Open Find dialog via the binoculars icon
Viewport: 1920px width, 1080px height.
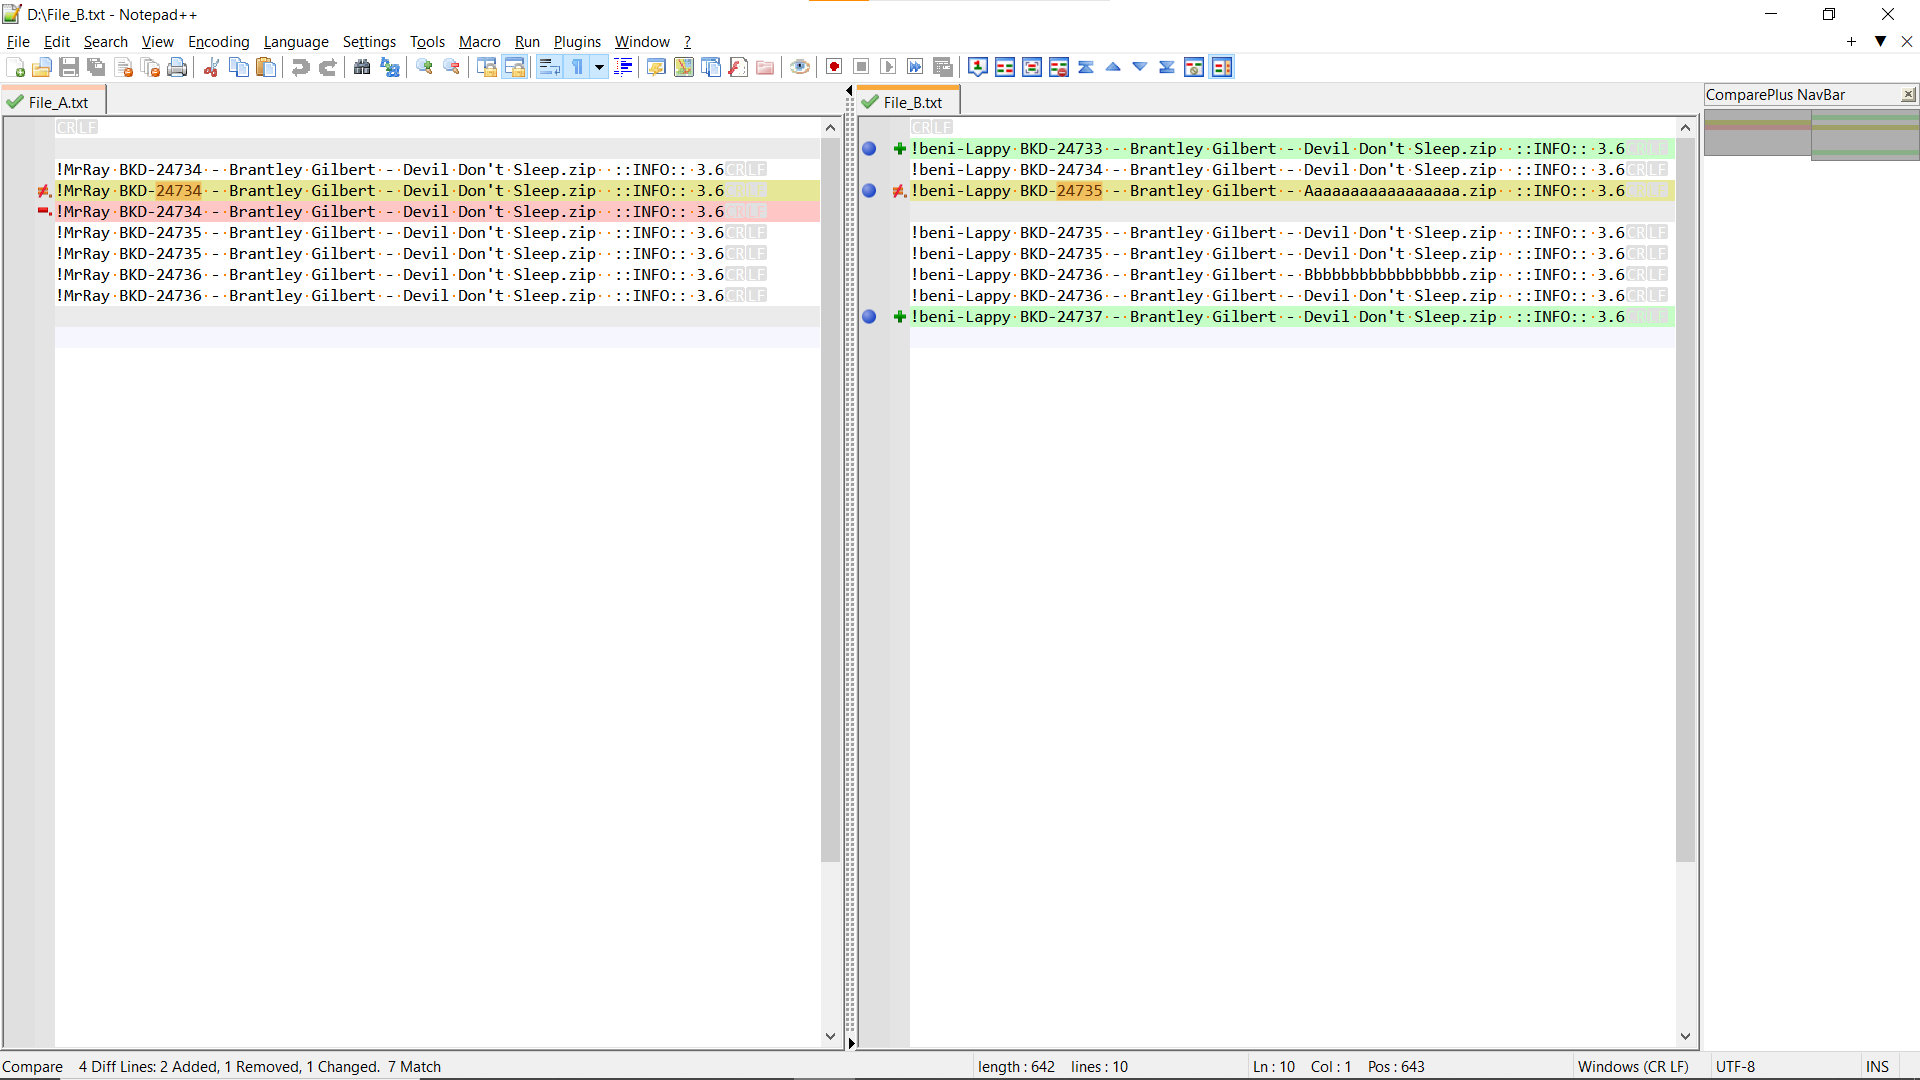tap(361, 67)
